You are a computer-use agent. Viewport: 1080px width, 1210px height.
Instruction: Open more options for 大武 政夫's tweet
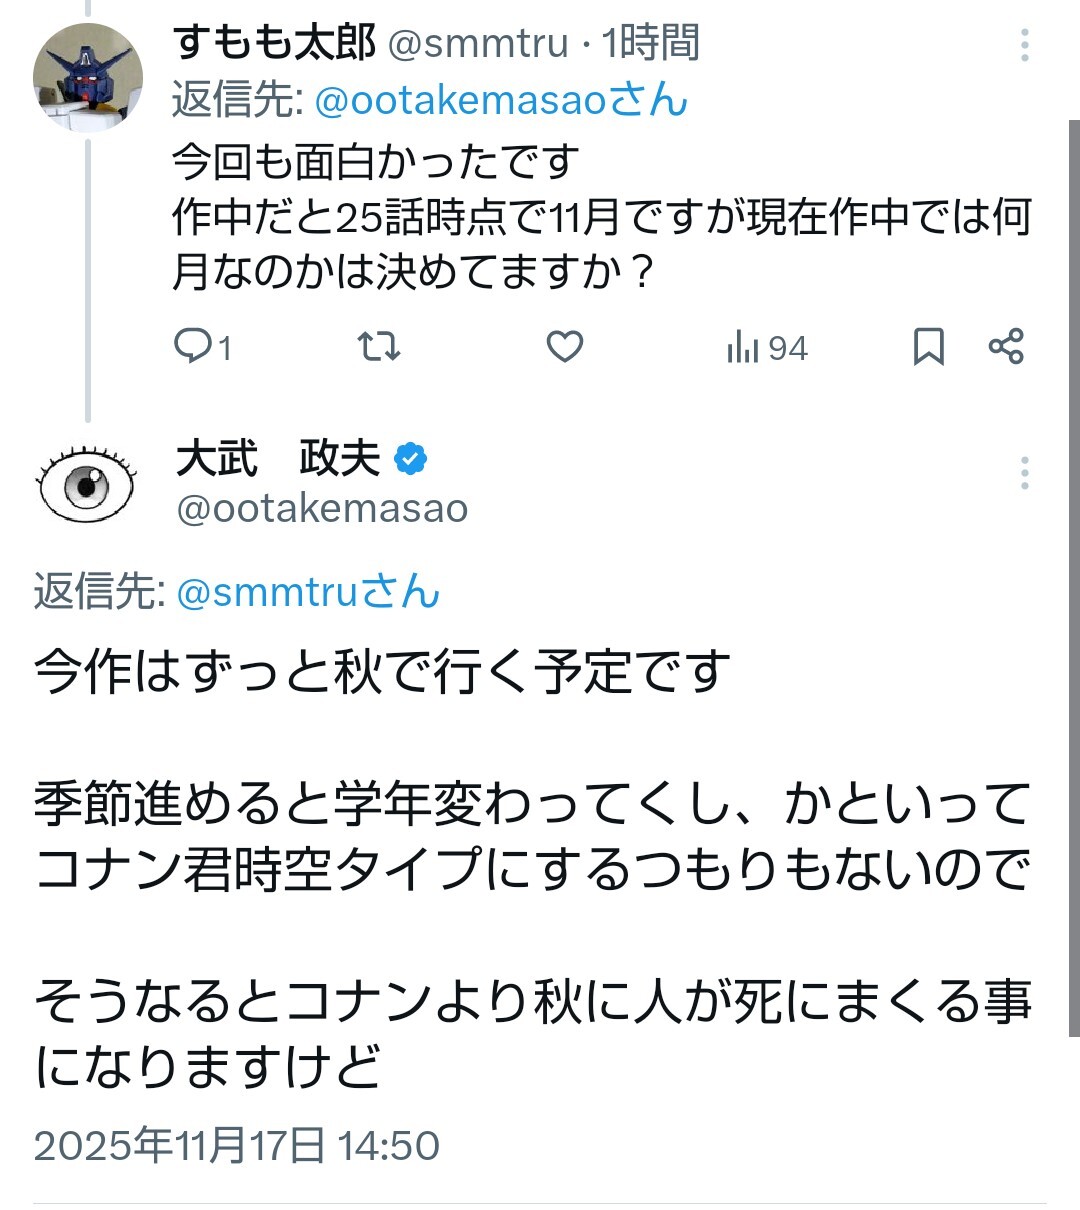point(1025,473)
